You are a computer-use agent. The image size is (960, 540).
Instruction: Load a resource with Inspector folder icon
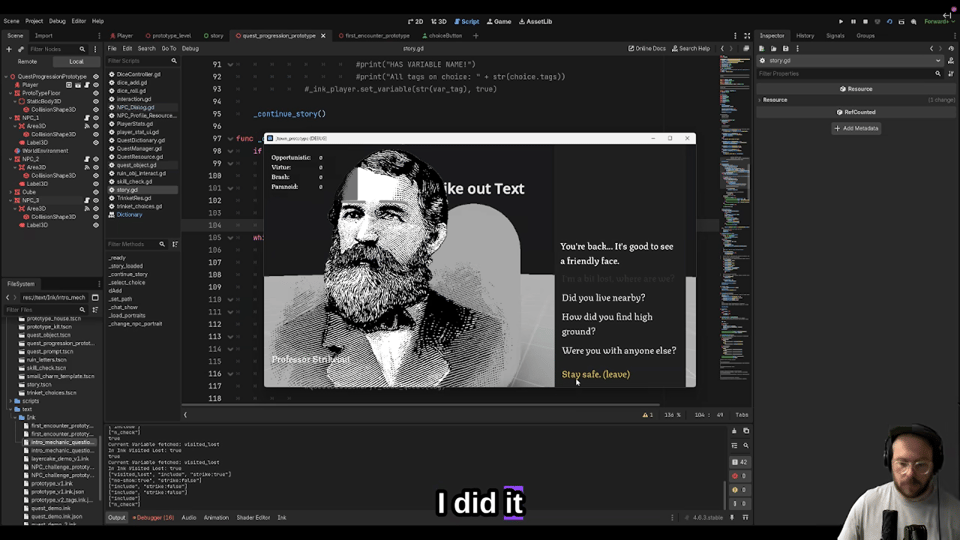coord(773,48)
